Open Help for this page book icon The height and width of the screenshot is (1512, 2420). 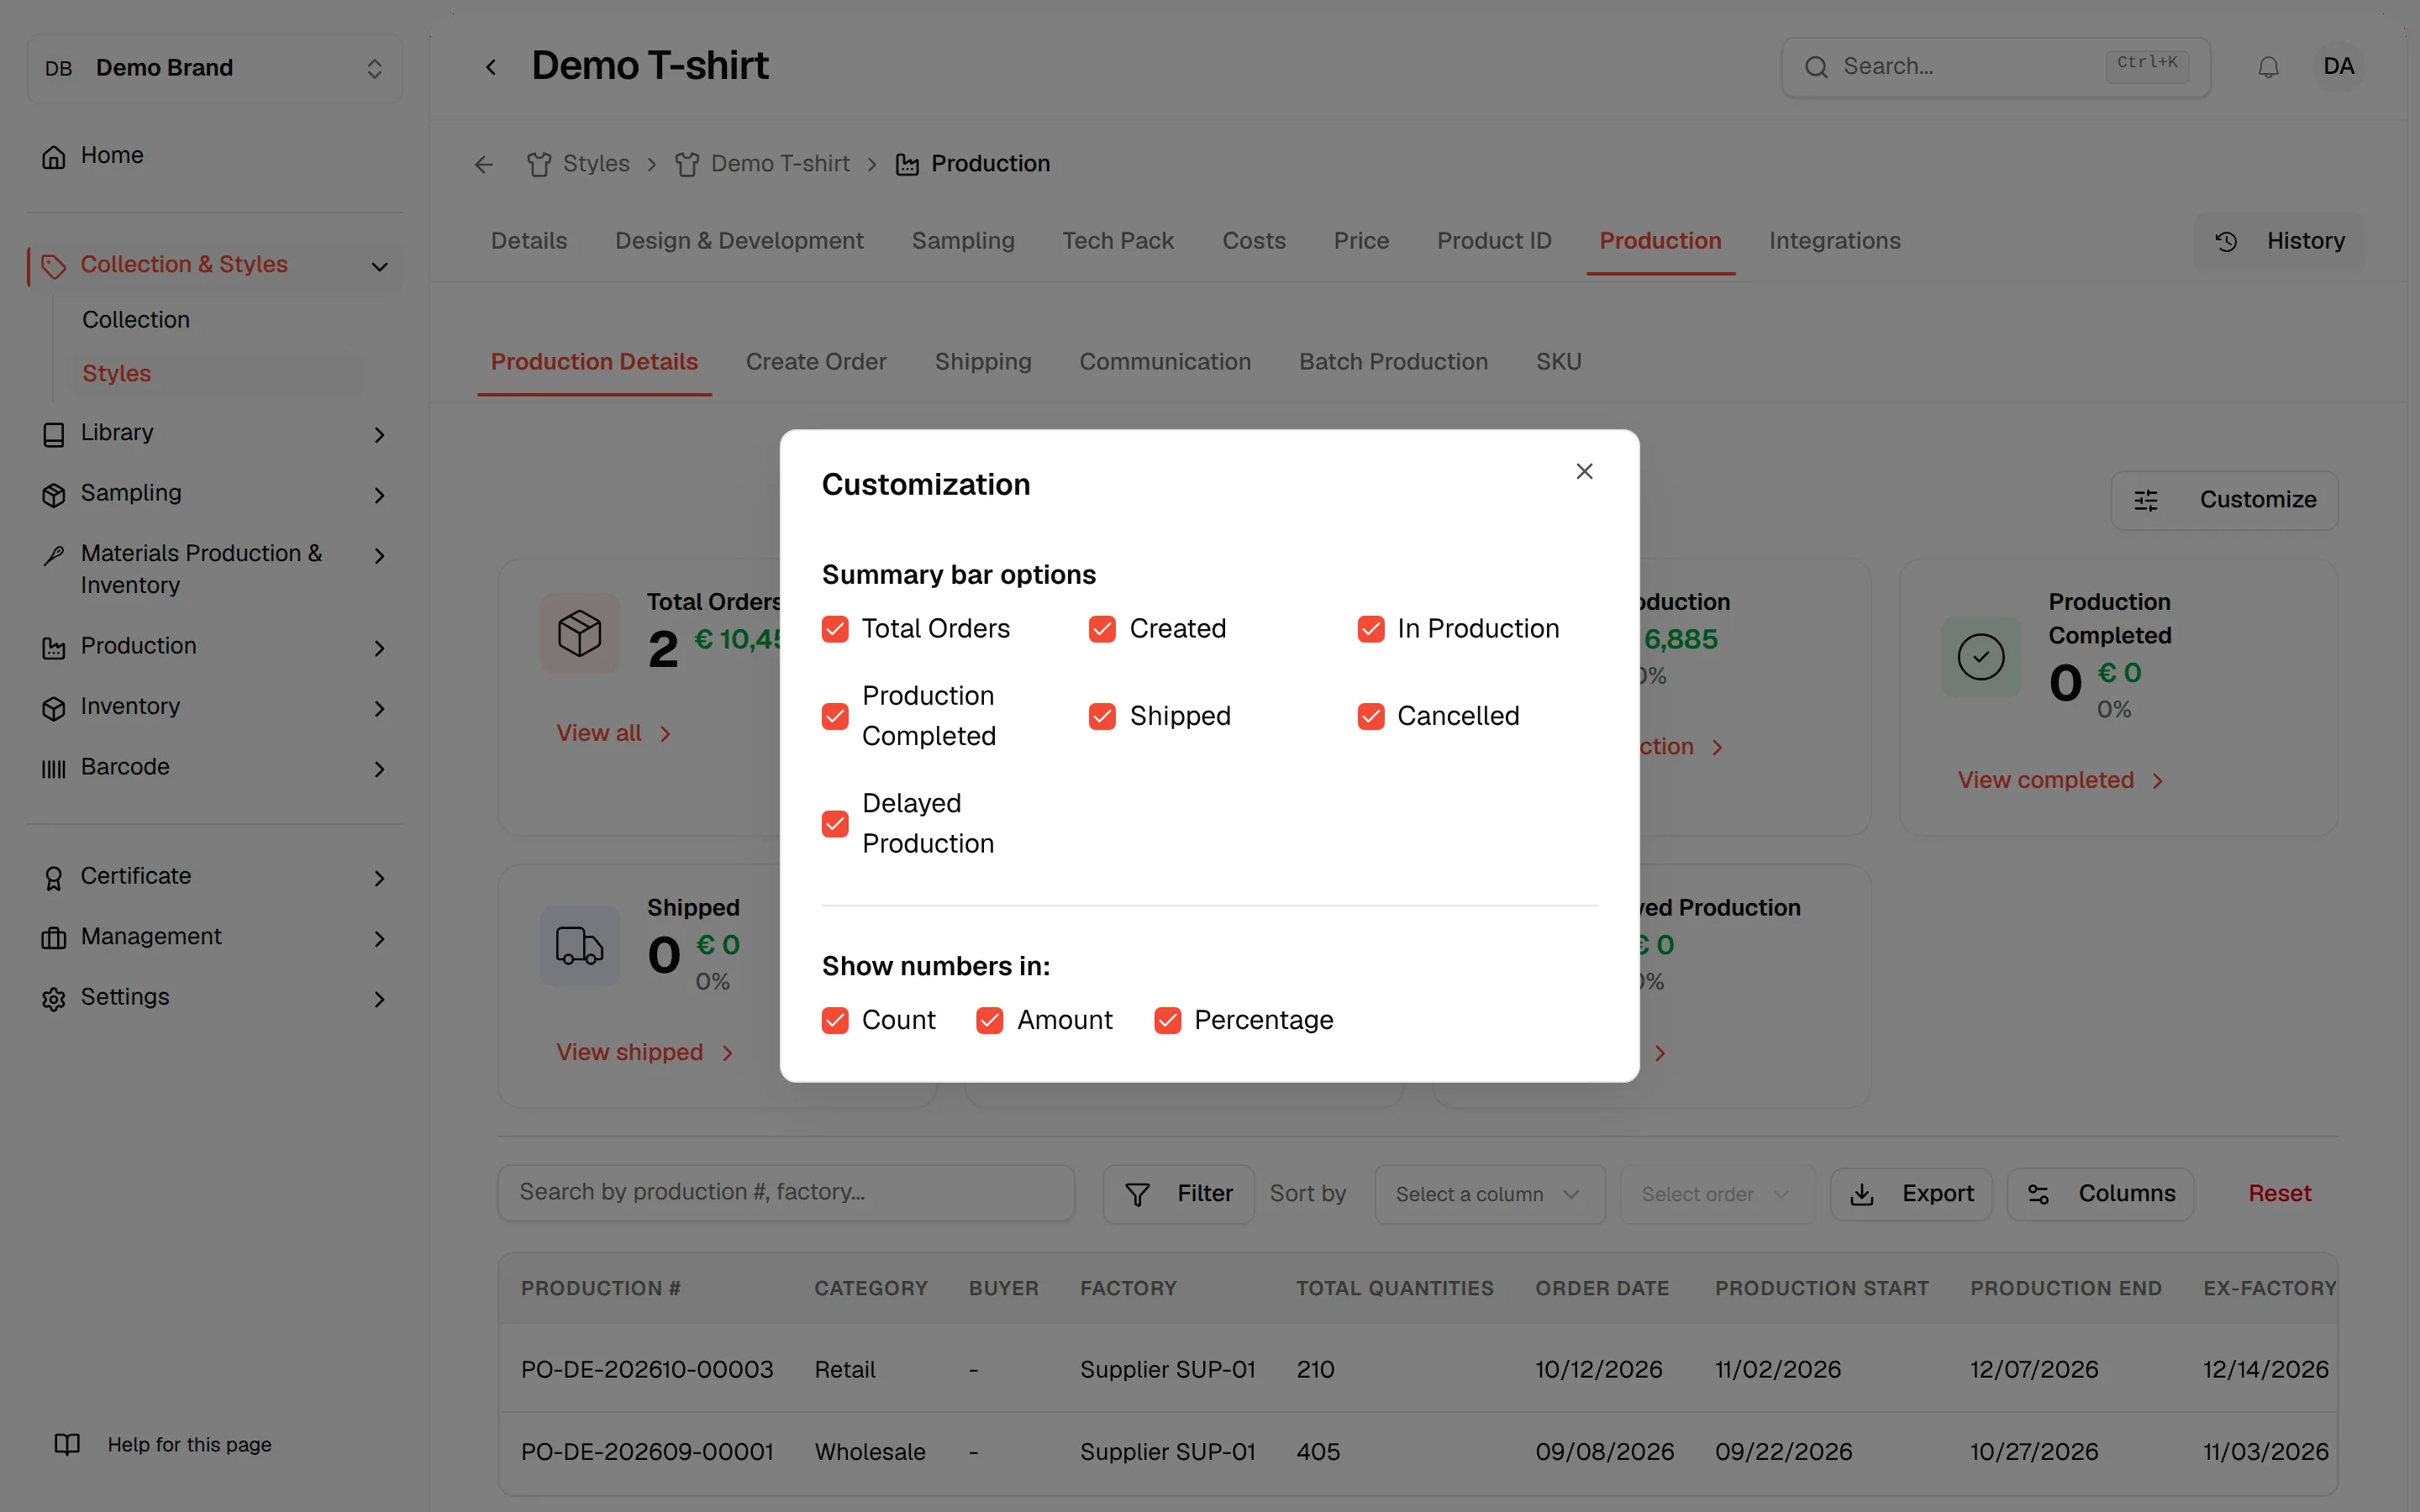tap(67, 1444)
